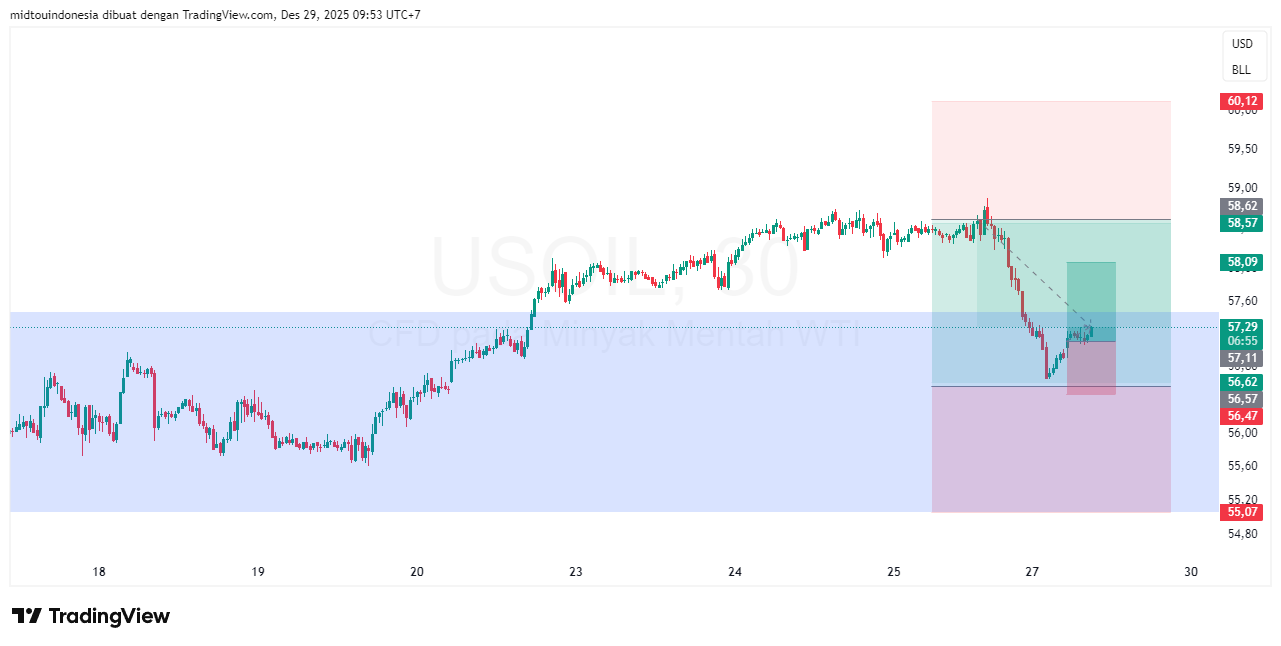The image size is (1281, 646).
Task: Click the red 56,47 price label
Action: pos(1239,415)
